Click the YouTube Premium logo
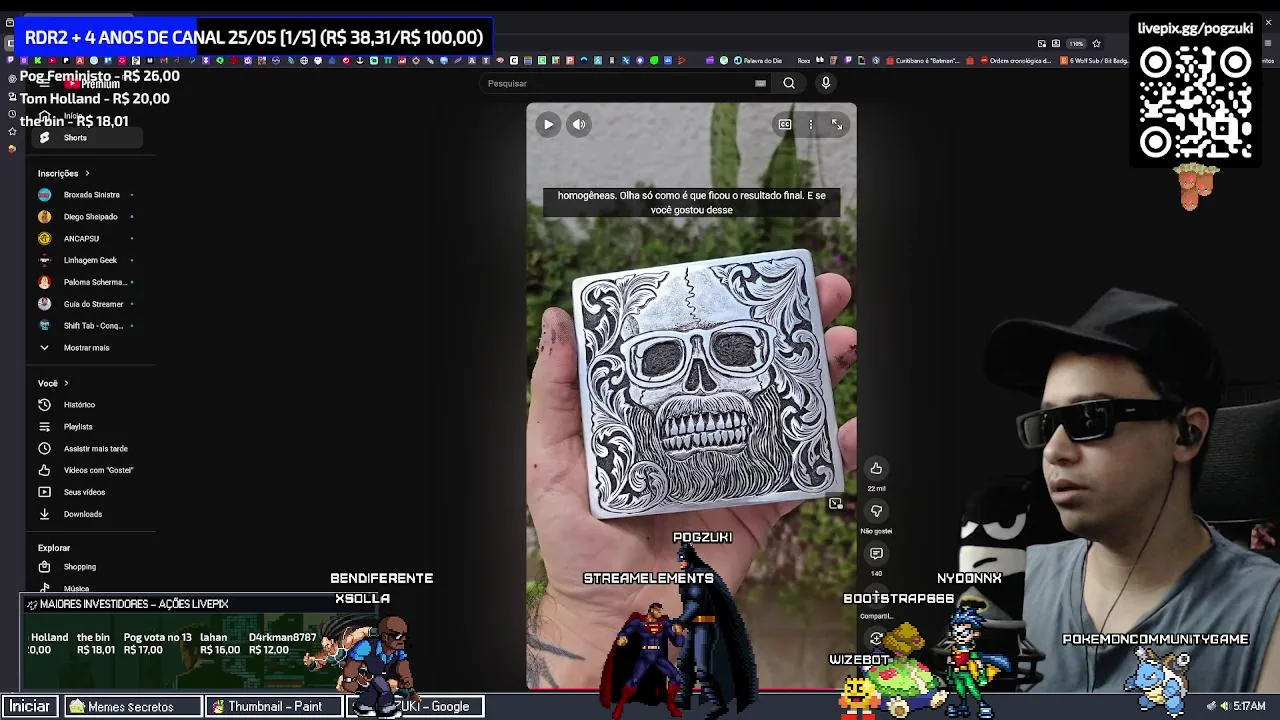 (x=92, y=84)
